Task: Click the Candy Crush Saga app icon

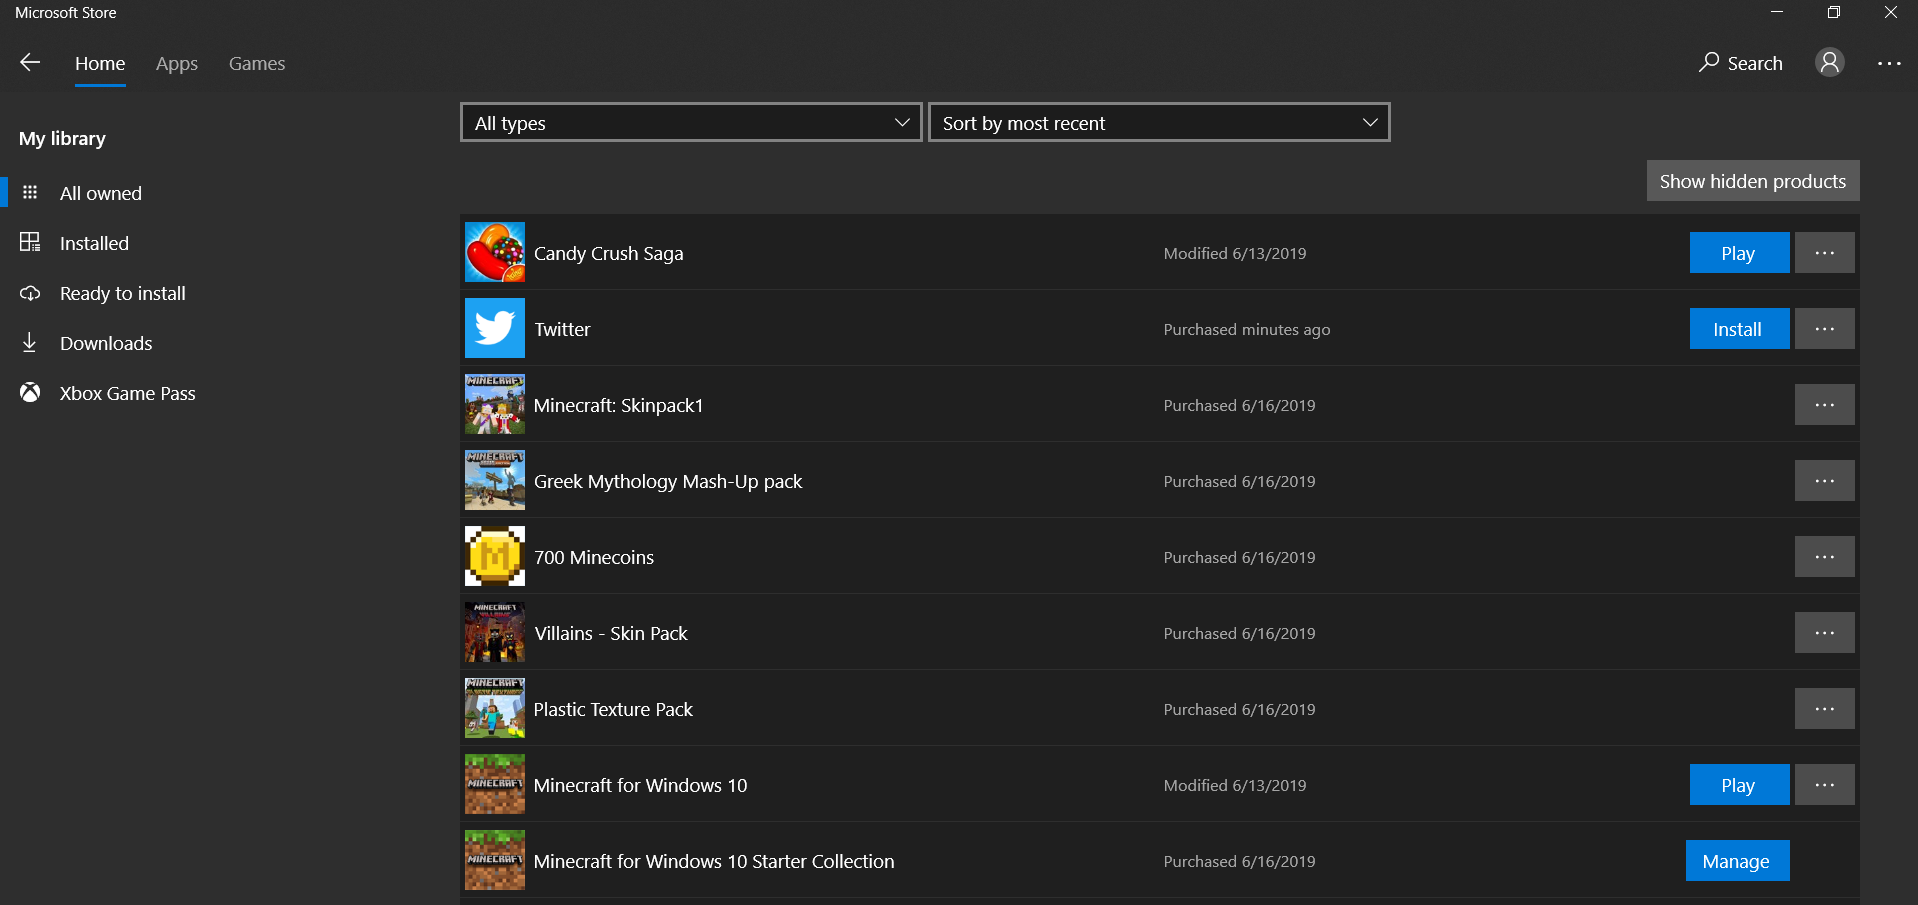Action: coord(495,252)
